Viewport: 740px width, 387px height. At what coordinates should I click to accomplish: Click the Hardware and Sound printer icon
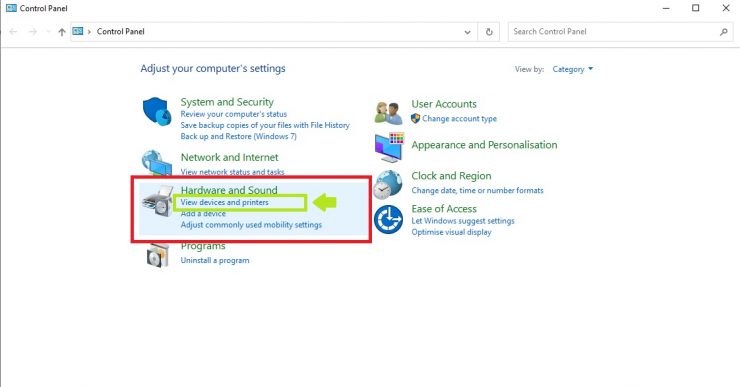click(x=158, y=202)
